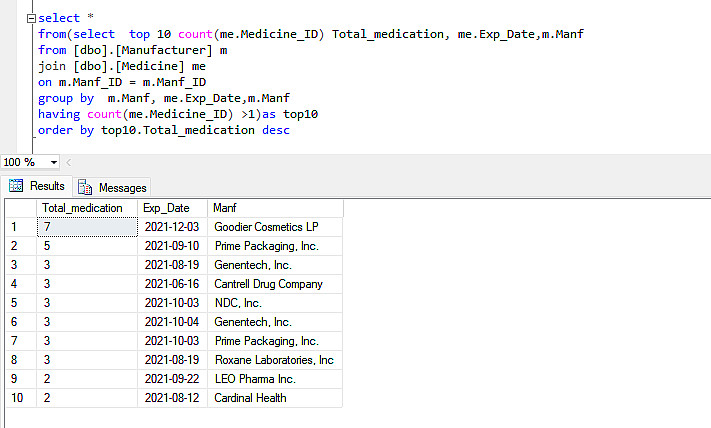Click cell 'Roxane Laboratories, Inc'
Image resolution: width=711 pixels, height=428 pixels.
click(x=275, y=360)
